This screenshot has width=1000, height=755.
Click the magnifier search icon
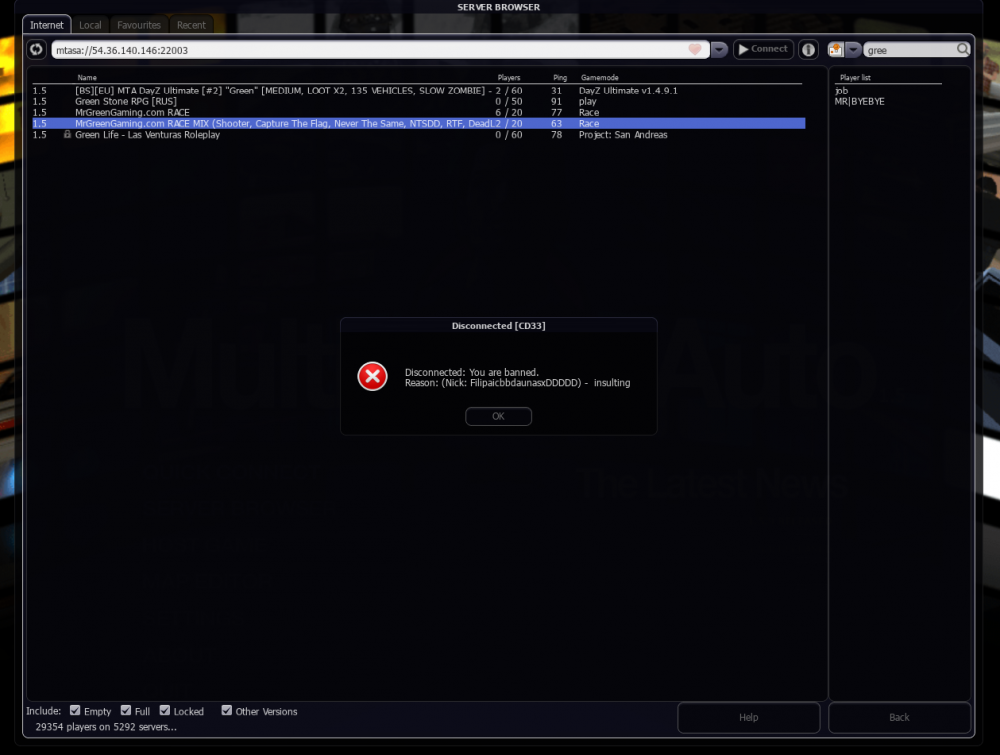point(963,49)
